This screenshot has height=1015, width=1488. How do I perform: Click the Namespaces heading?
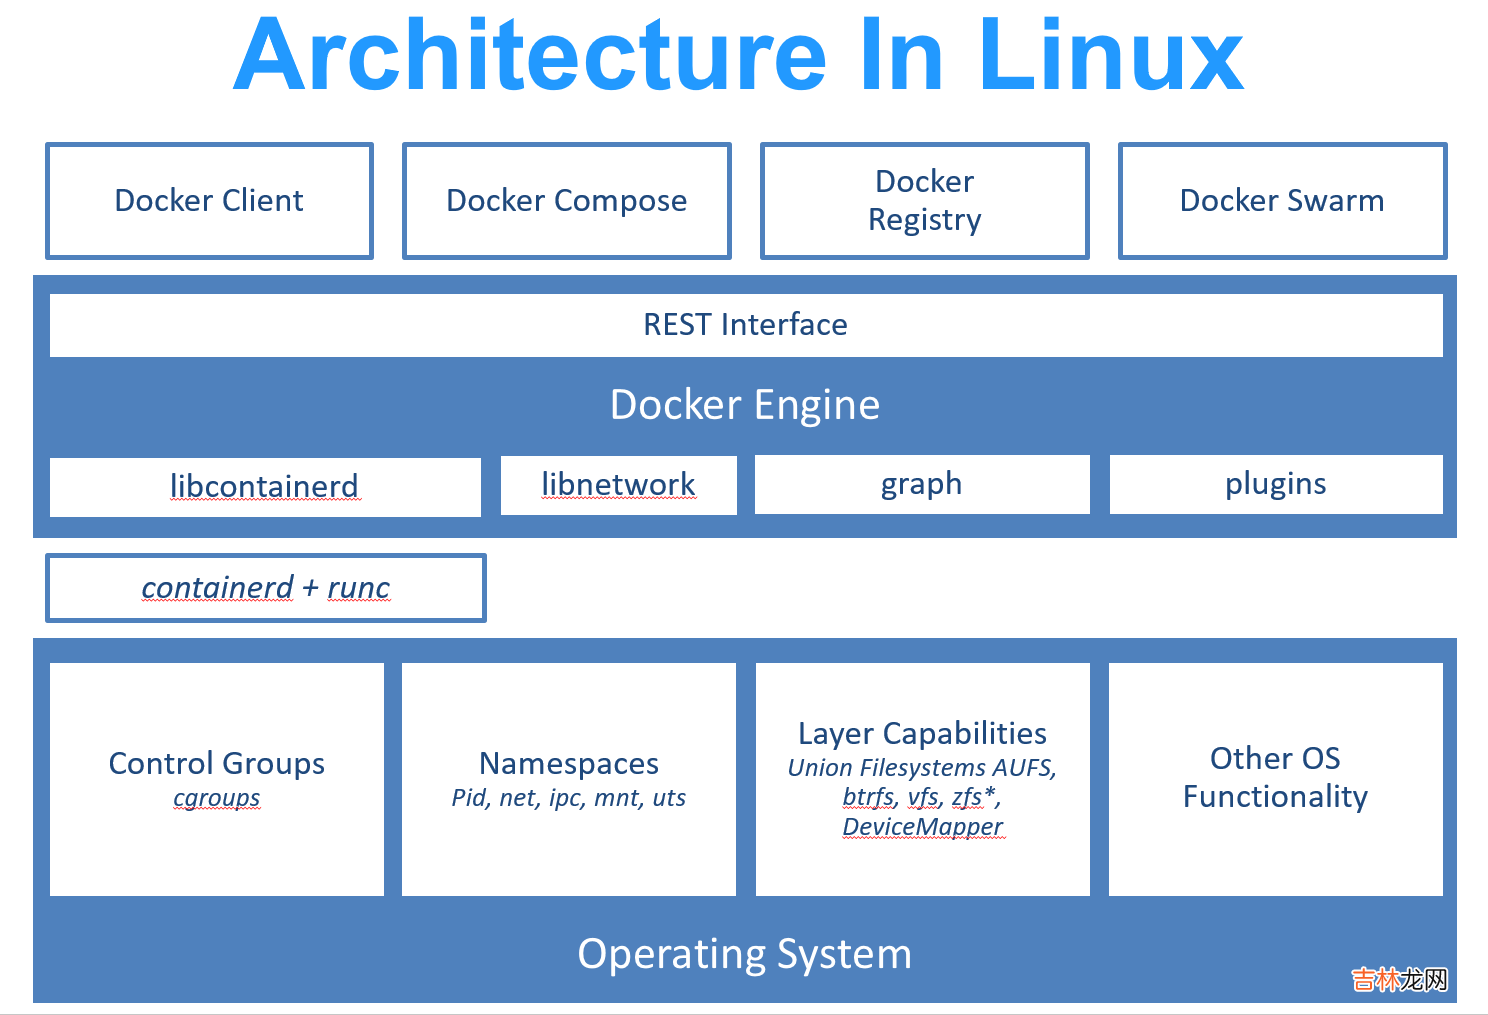click(569, 763)
